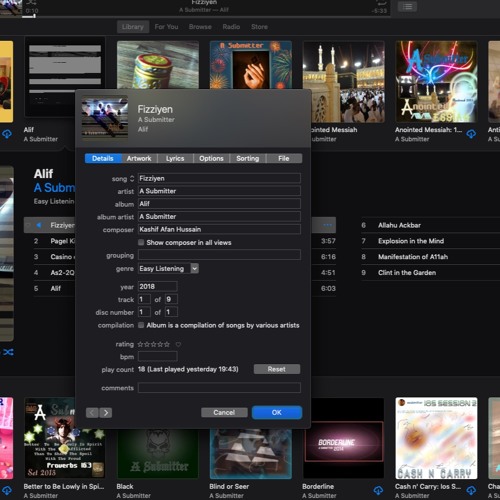Download Borderline album via cloud icon
The width and height of the screenshot is (500, 500).
coord(378,490)
